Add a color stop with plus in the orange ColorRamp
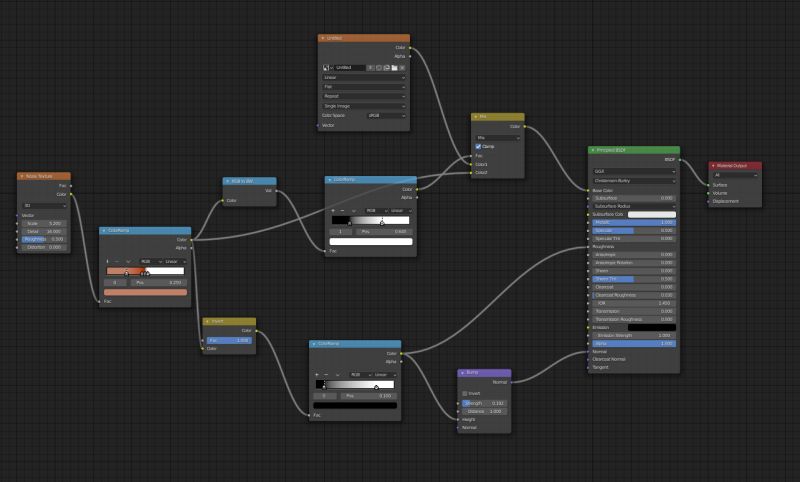 click(x=108, y=261)
